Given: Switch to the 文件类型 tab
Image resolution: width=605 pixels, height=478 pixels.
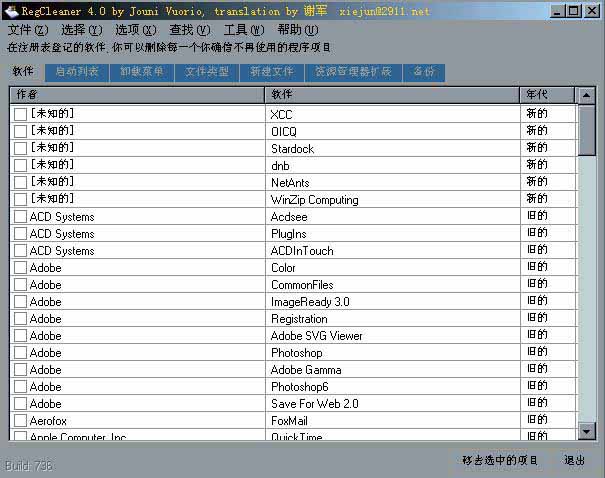Looking at the screenshot, I should 207,72.
